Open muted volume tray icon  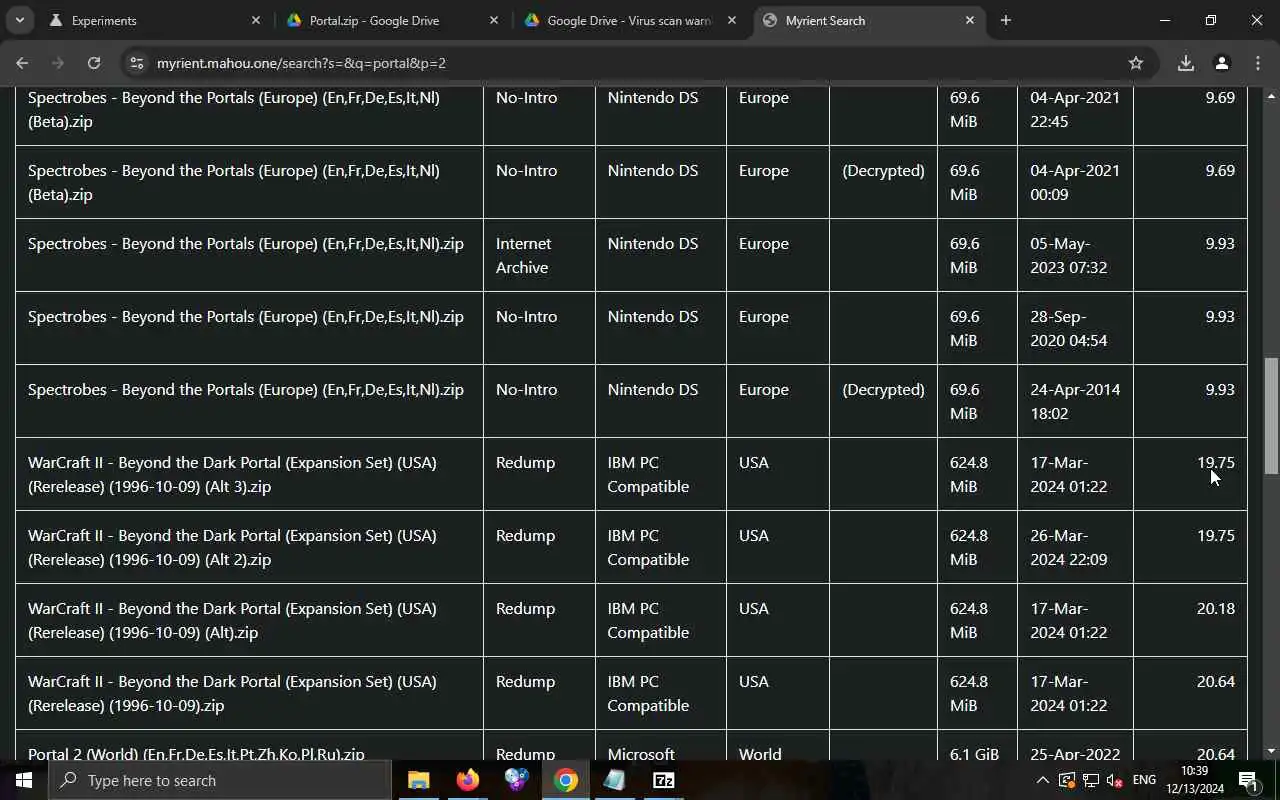[x=1114, y=780]
